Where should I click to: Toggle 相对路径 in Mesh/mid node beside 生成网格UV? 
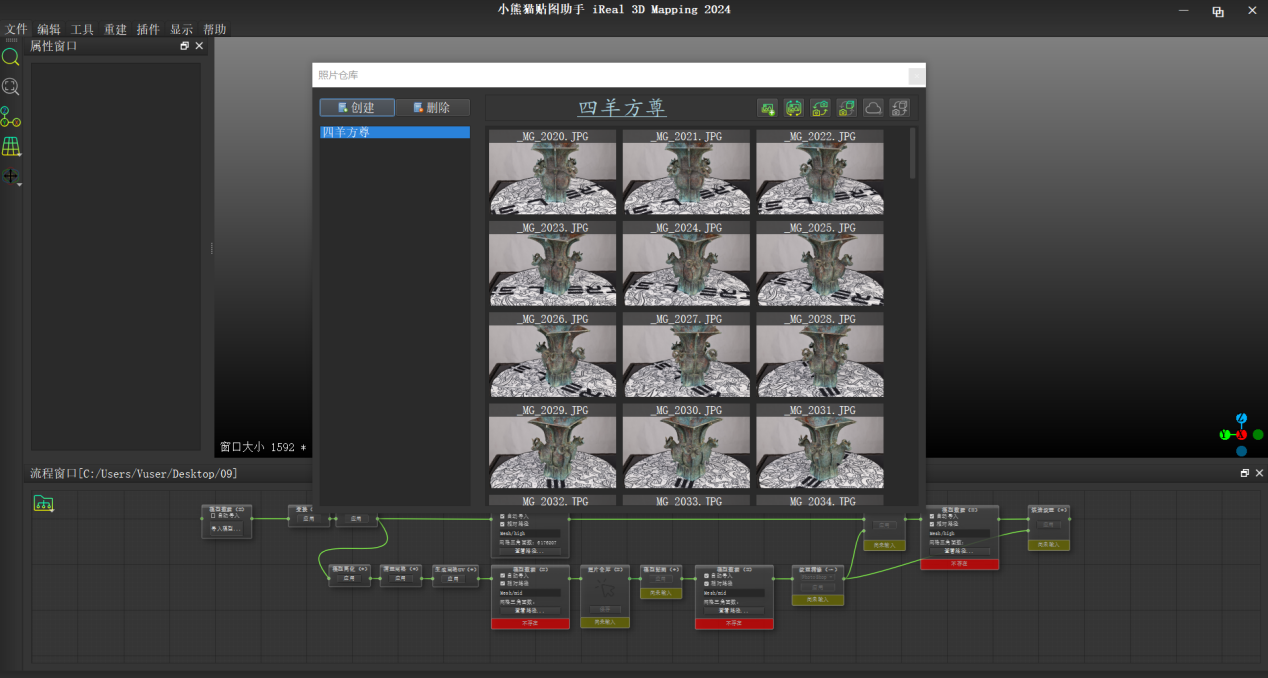point(502,583)
